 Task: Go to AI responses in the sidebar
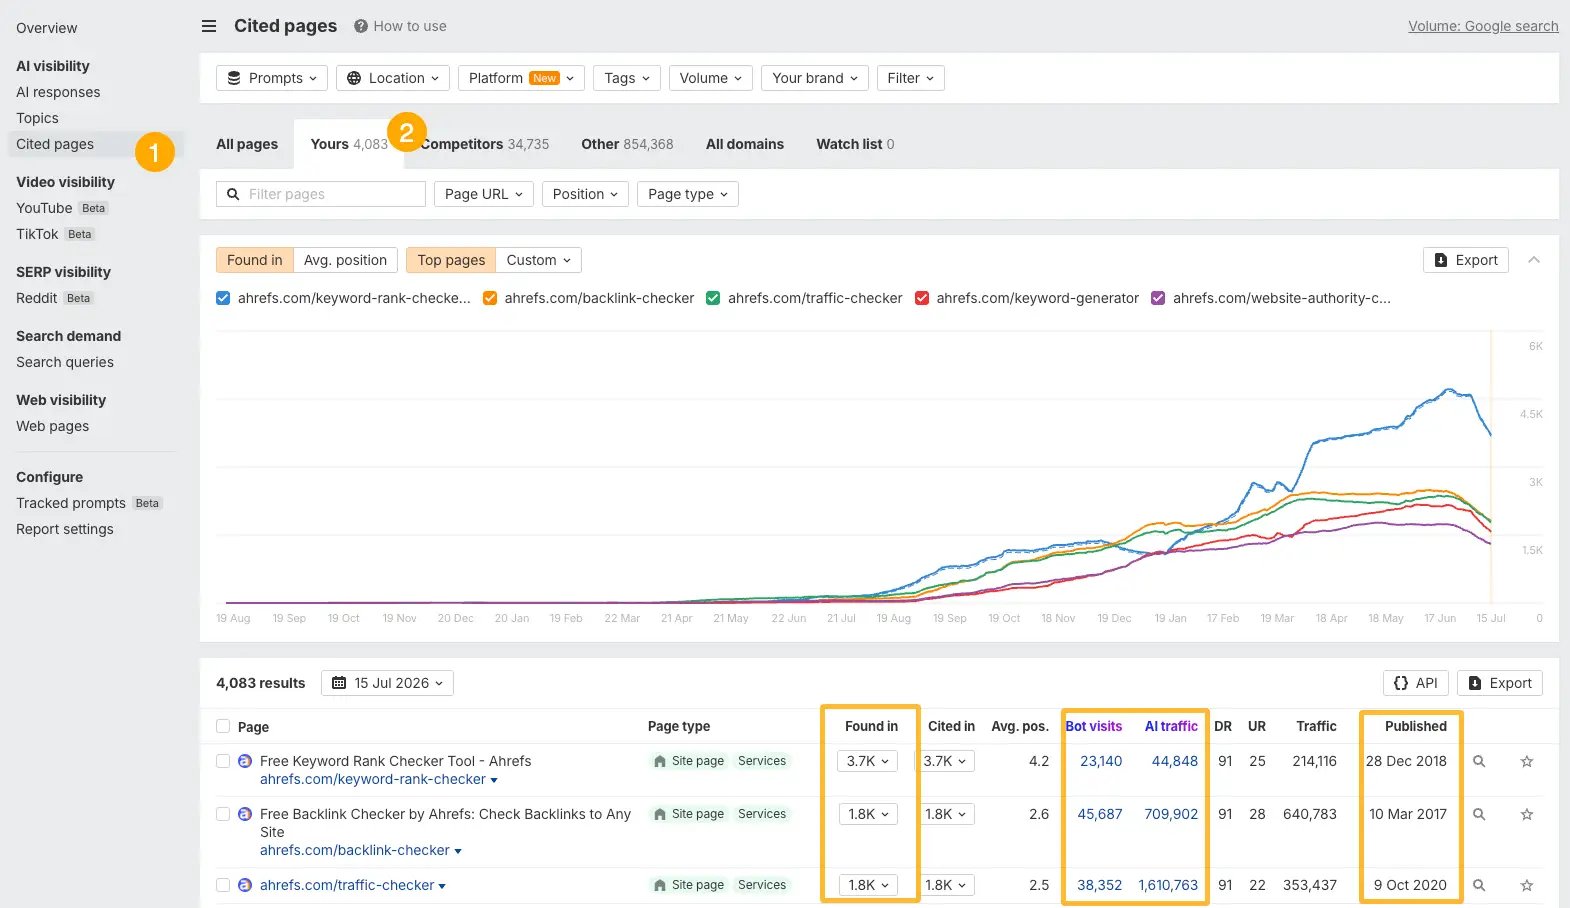pyautogui.click(x=58, y=92)
